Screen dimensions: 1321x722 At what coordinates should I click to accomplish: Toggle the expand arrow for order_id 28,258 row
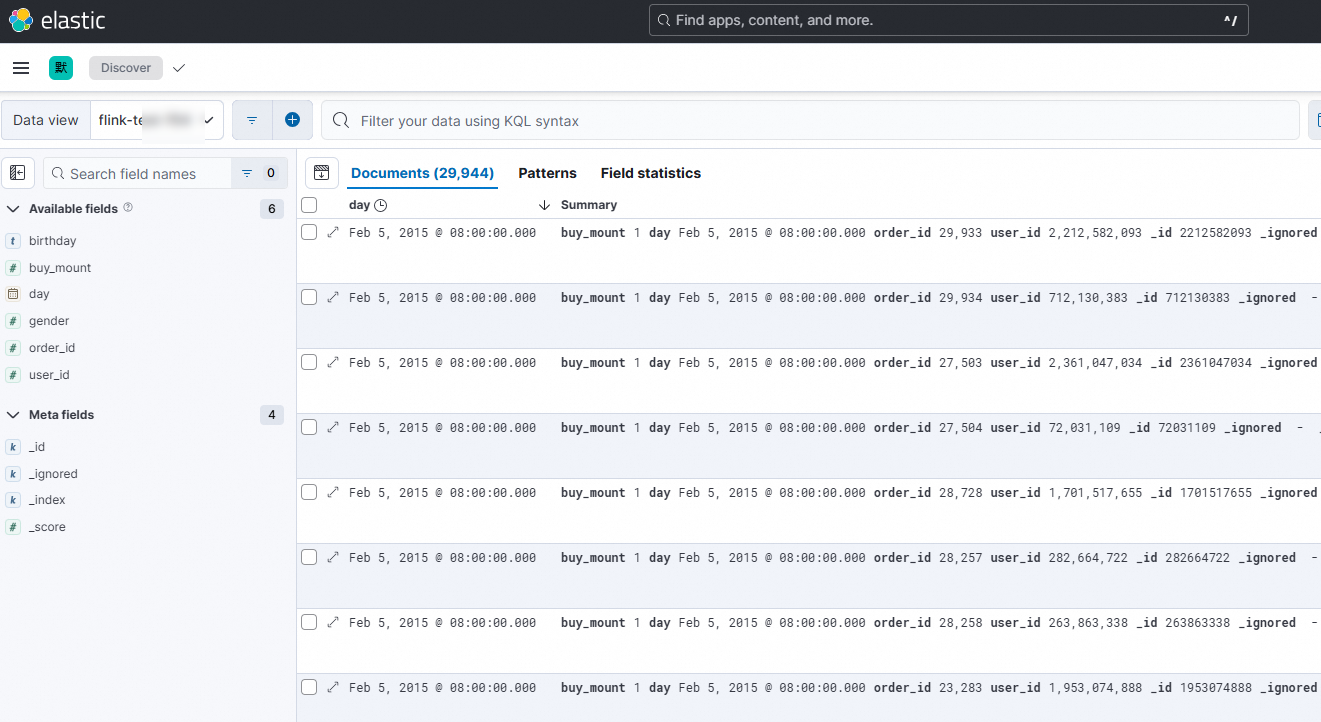pyautogui.click(x=333, y=622)
